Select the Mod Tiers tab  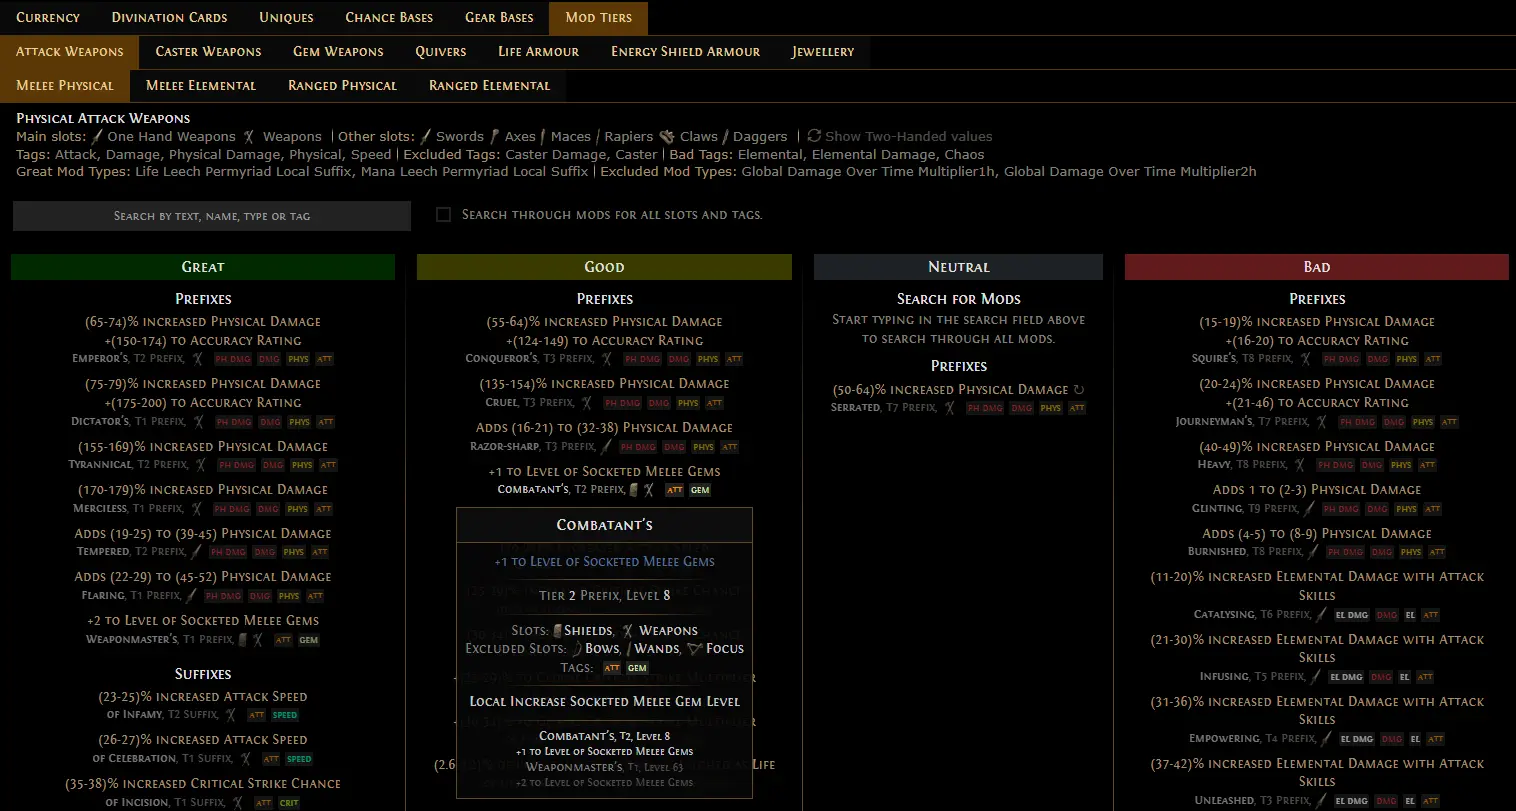click(x=598, y=18)
